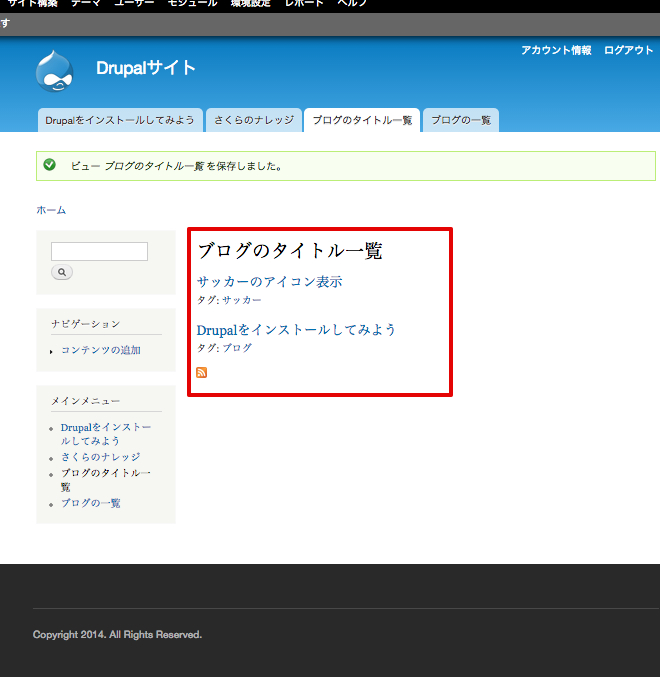Open the モジュール admin menu
Viewport: 660px width, 677px height.
190,4
